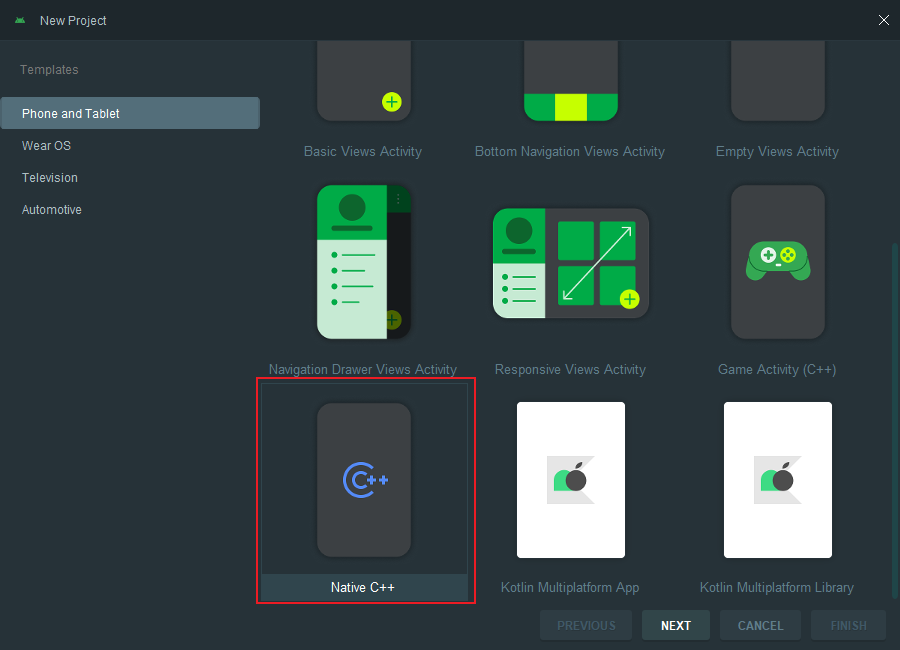Select the Basic Views Activity thumbnail
The height and width of the screenshot is (650, 900).
point(364,81)
